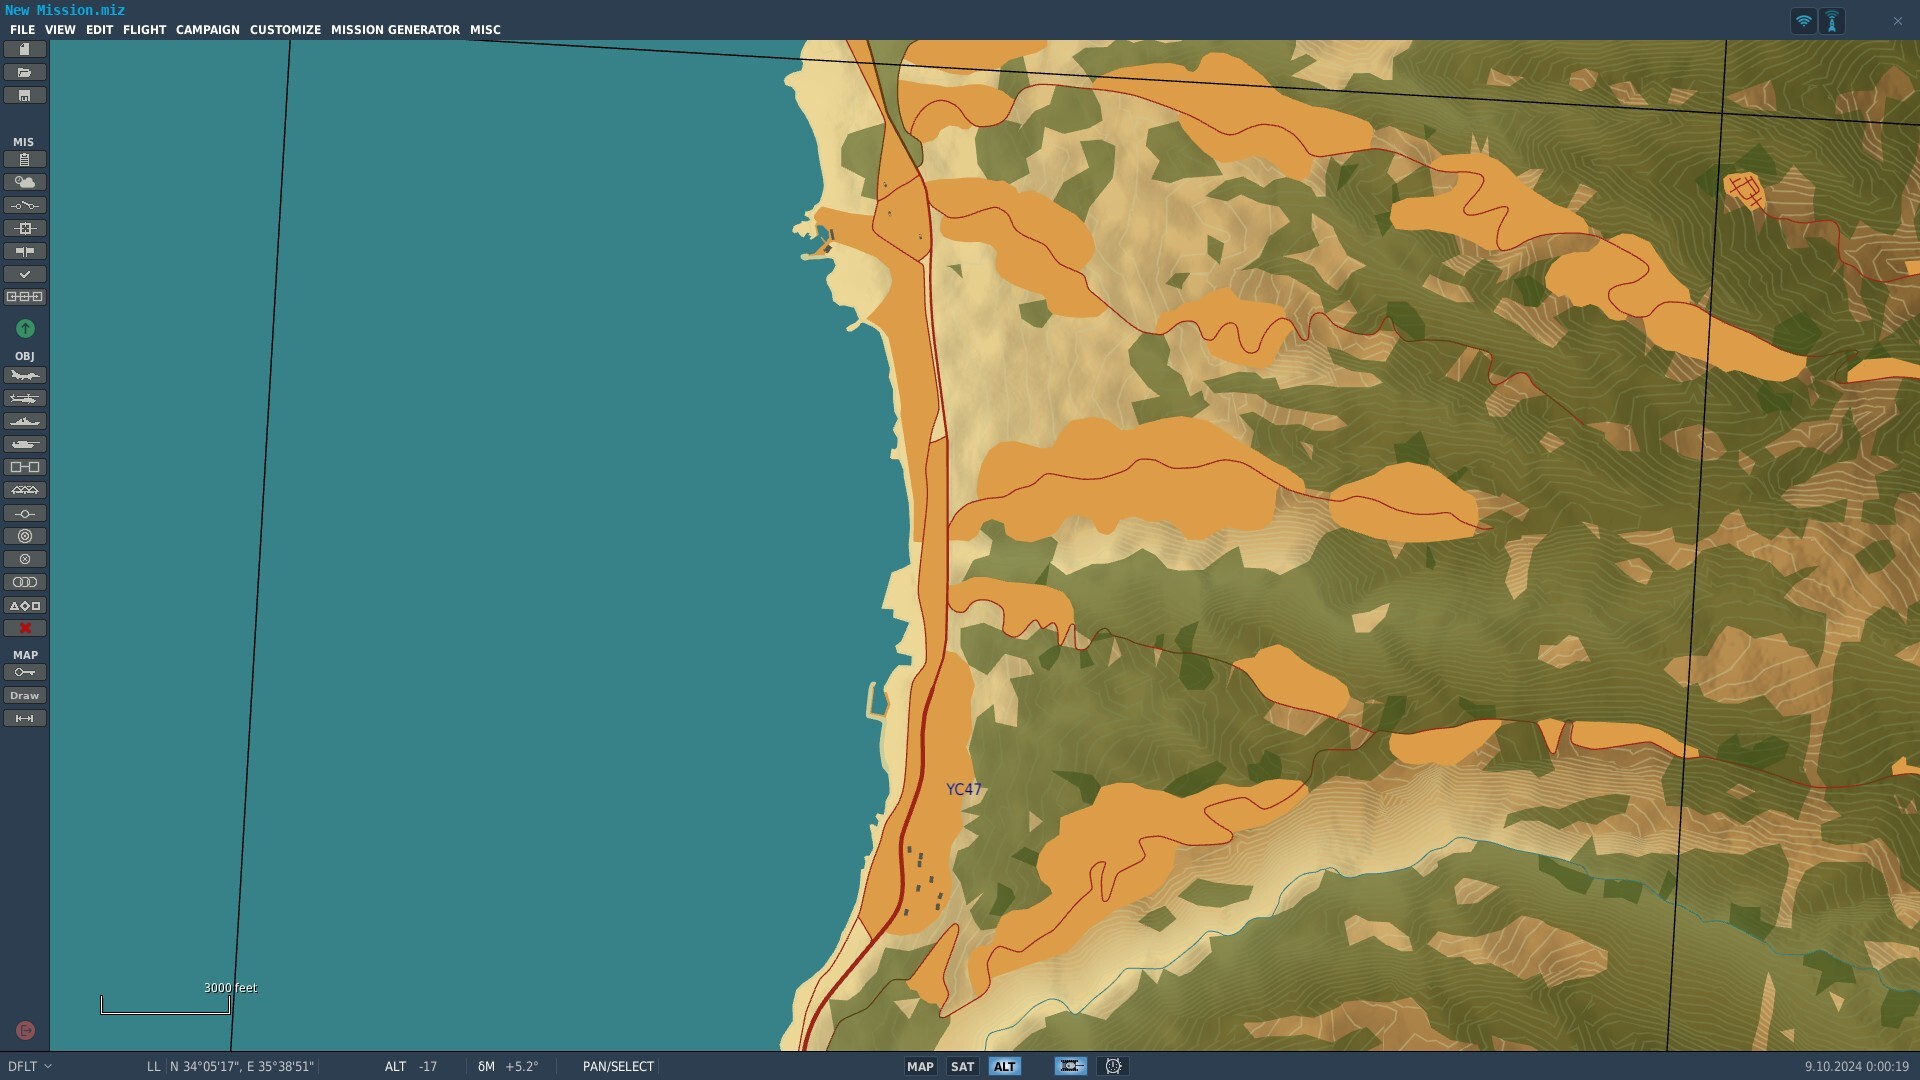The height and width of the screenshot is (1080, 1920).
Task: Toggle the ALT altitude map mode
Action: pyautogui.click(x=1004, y=1066)
